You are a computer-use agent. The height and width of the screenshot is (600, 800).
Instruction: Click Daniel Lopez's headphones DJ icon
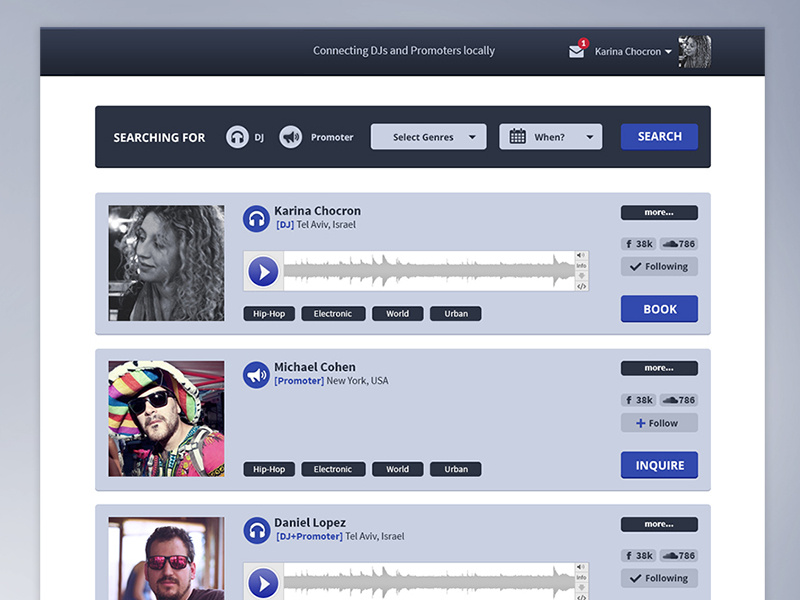256,531
